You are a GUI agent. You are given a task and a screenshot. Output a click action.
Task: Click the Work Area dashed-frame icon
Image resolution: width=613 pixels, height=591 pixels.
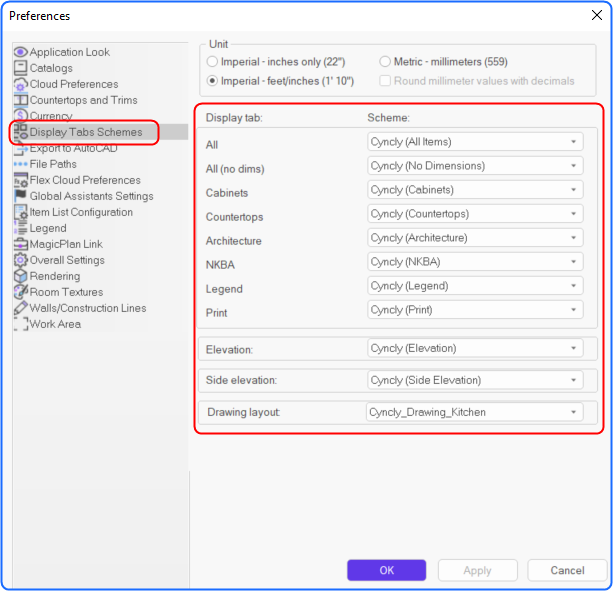pyautogui.click(x=21, y=324)
